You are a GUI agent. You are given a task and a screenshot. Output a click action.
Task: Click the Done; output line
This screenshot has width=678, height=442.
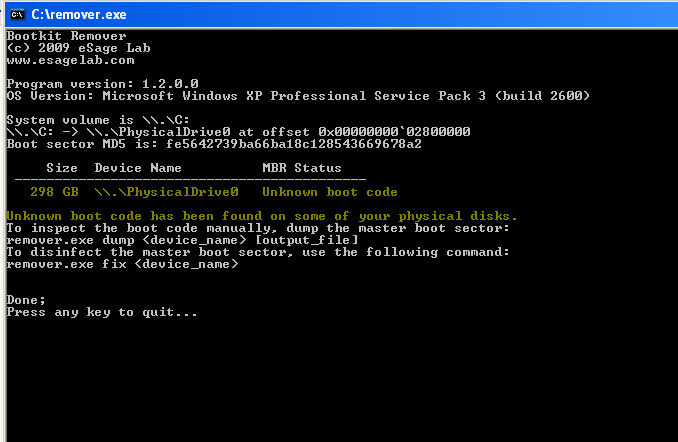pos(26,300)
